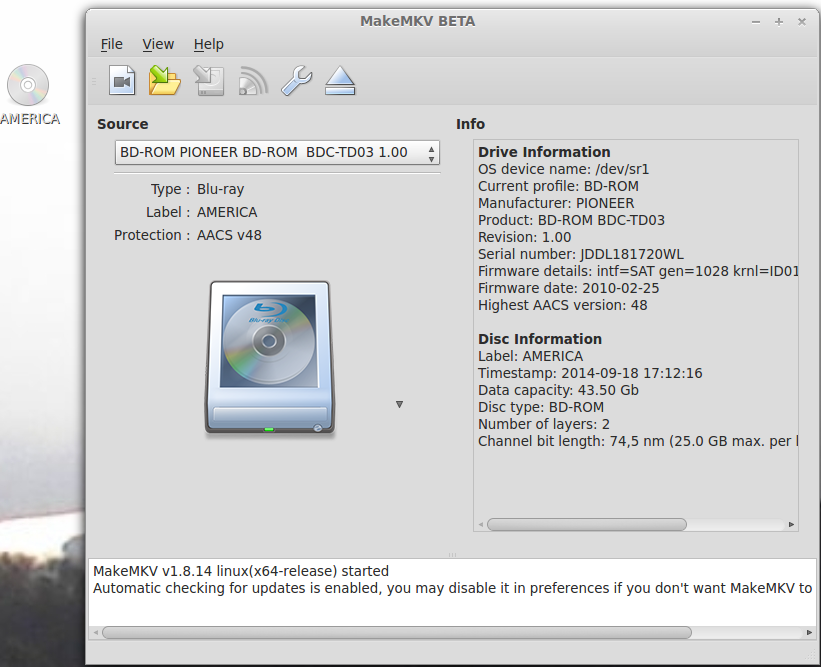821x667 pixels.
Task: Click the Blu-ray type value
Action: click(220, 190)
